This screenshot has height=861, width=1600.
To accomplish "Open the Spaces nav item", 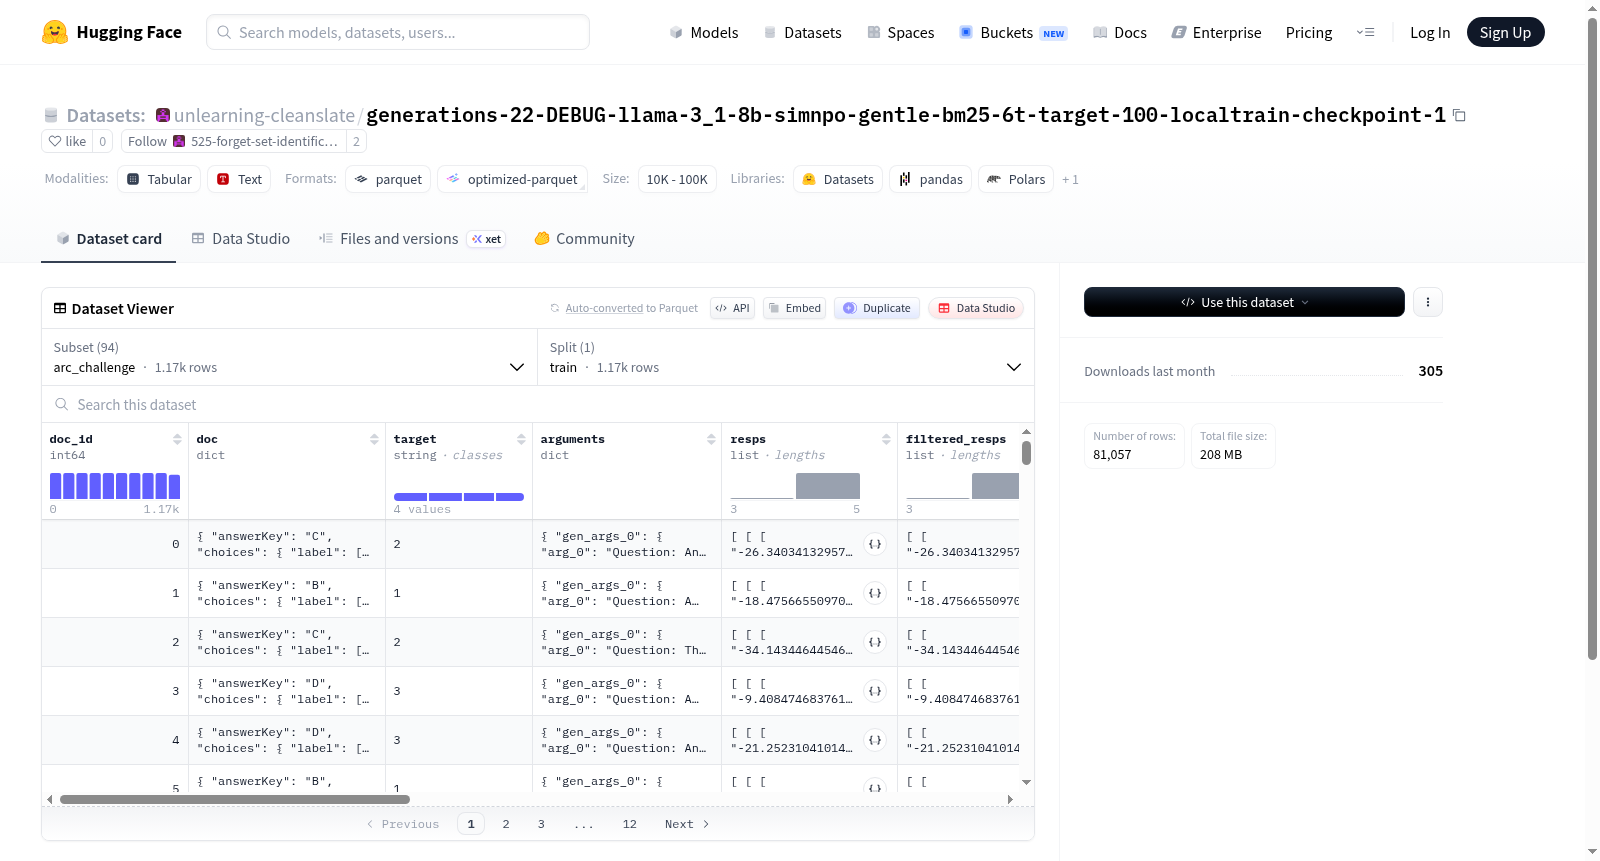I will click(901, 32).
